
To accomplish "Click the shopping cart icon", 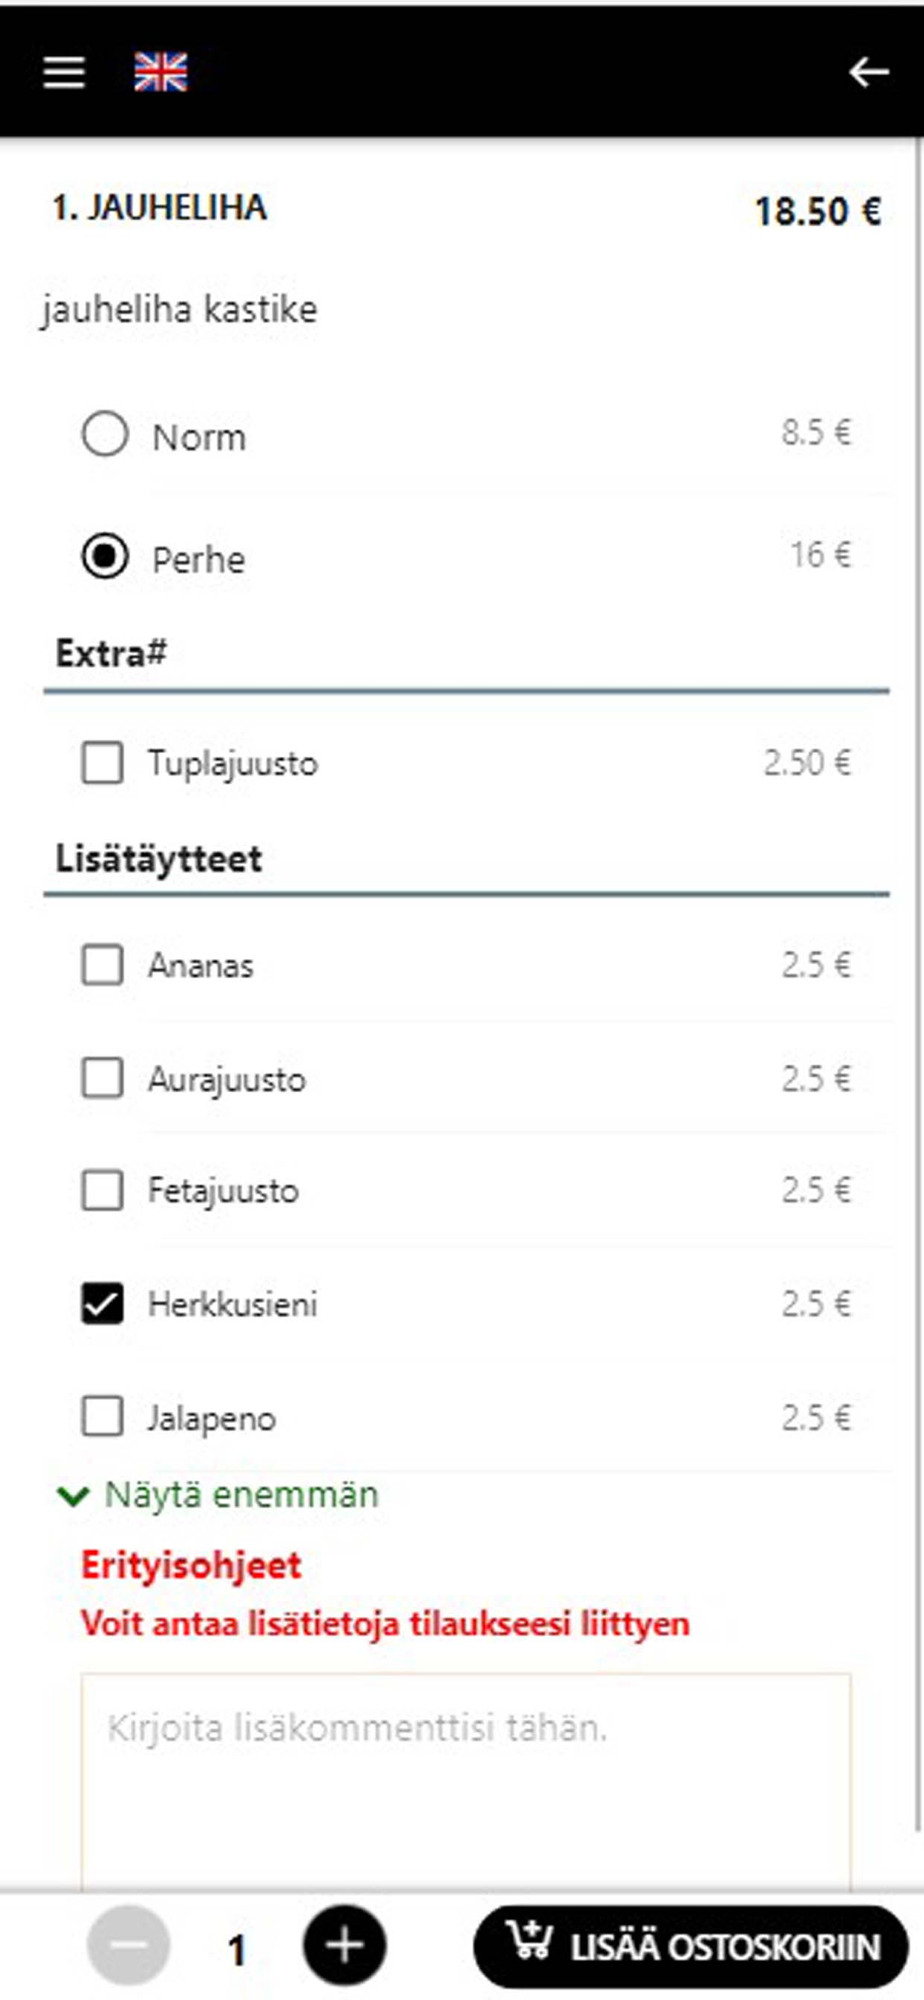I will click(529, 1942).
